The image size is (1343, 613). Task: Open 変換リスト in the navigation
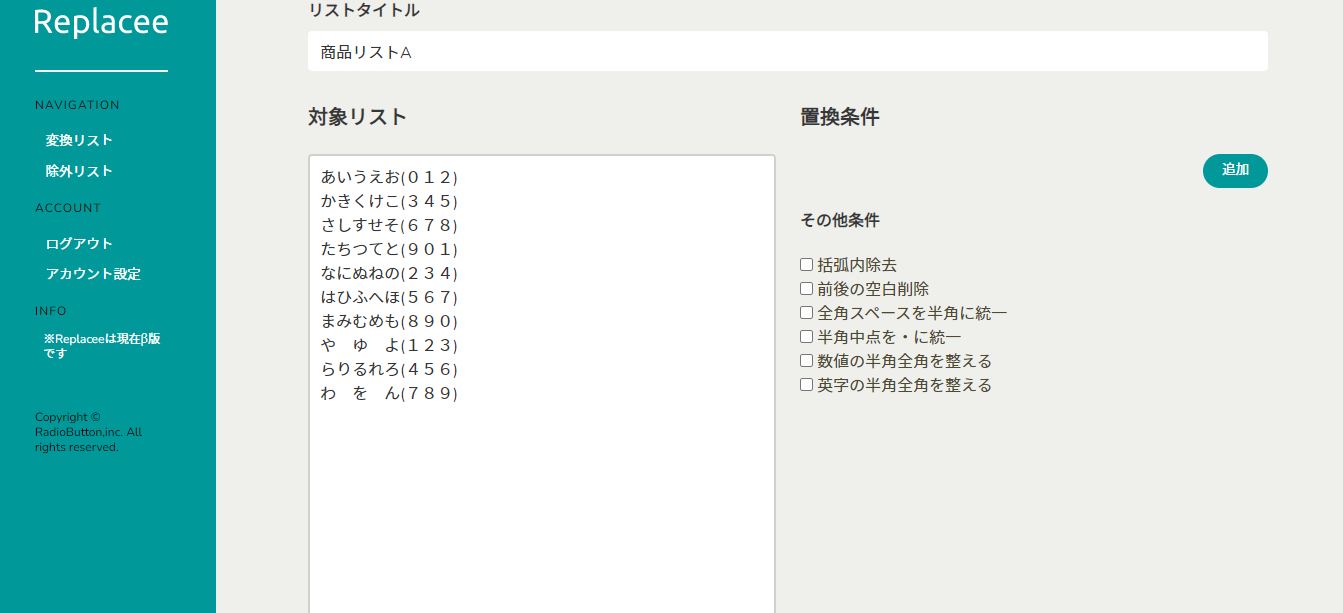(79, 140)
